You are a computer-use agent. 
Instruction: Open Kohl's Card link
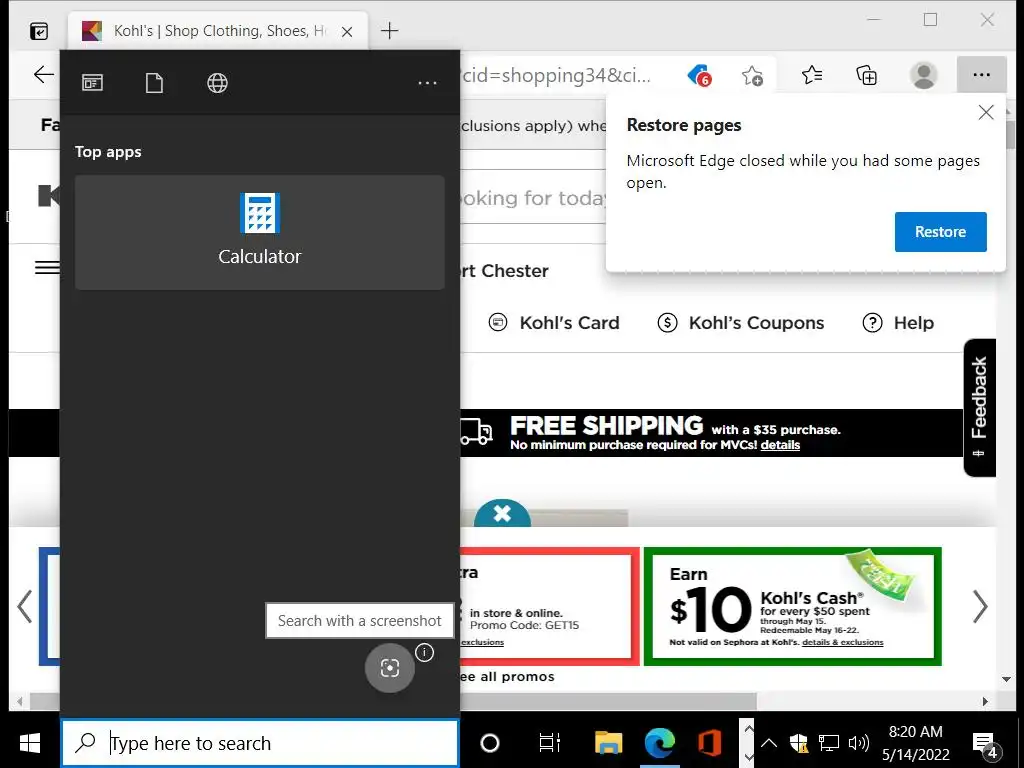coord(554,323)
